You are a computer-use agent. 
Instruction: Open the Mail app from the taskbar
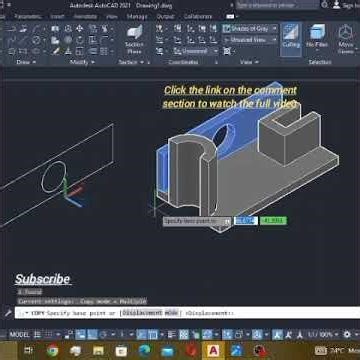pos(168,350)
